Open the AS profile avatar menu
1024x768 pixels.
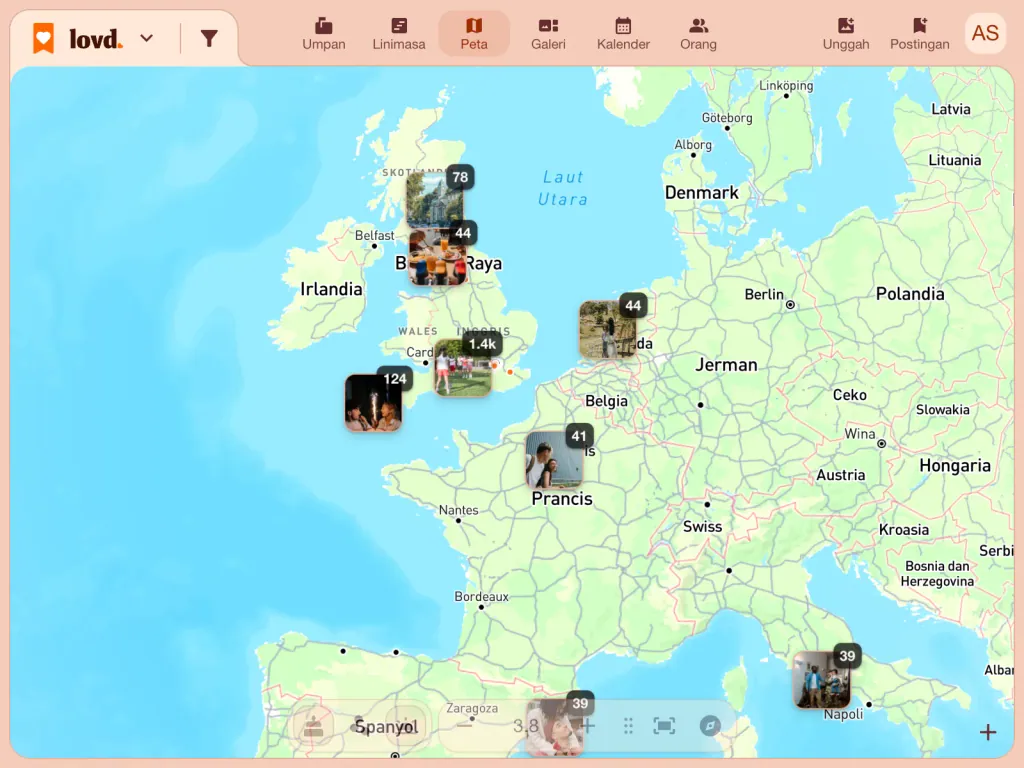point(985,33)
